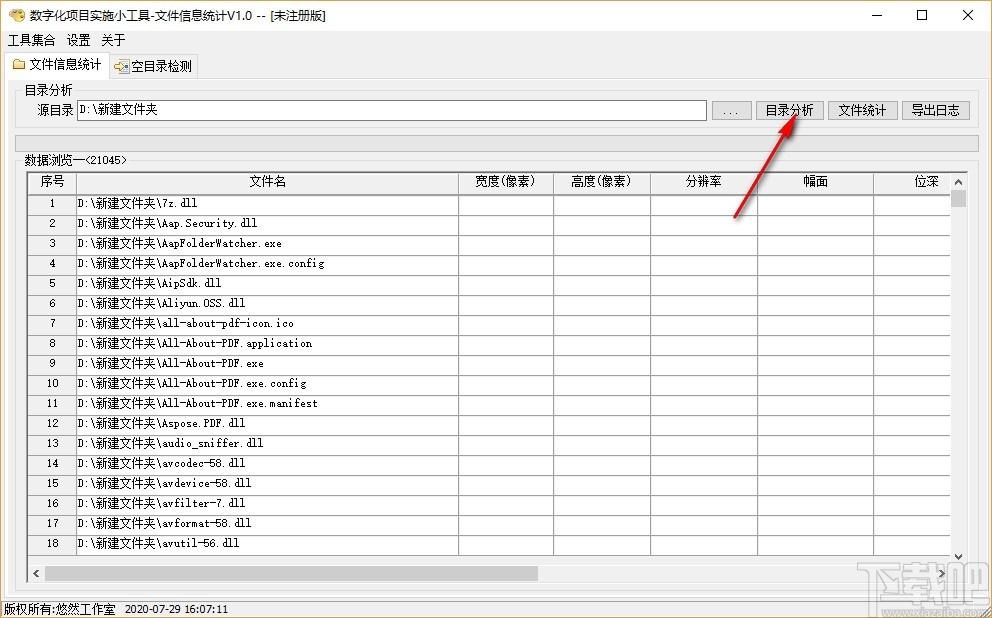Click sequence number 10 cell
The image size is (992, 618).
[x=52, y=383]
